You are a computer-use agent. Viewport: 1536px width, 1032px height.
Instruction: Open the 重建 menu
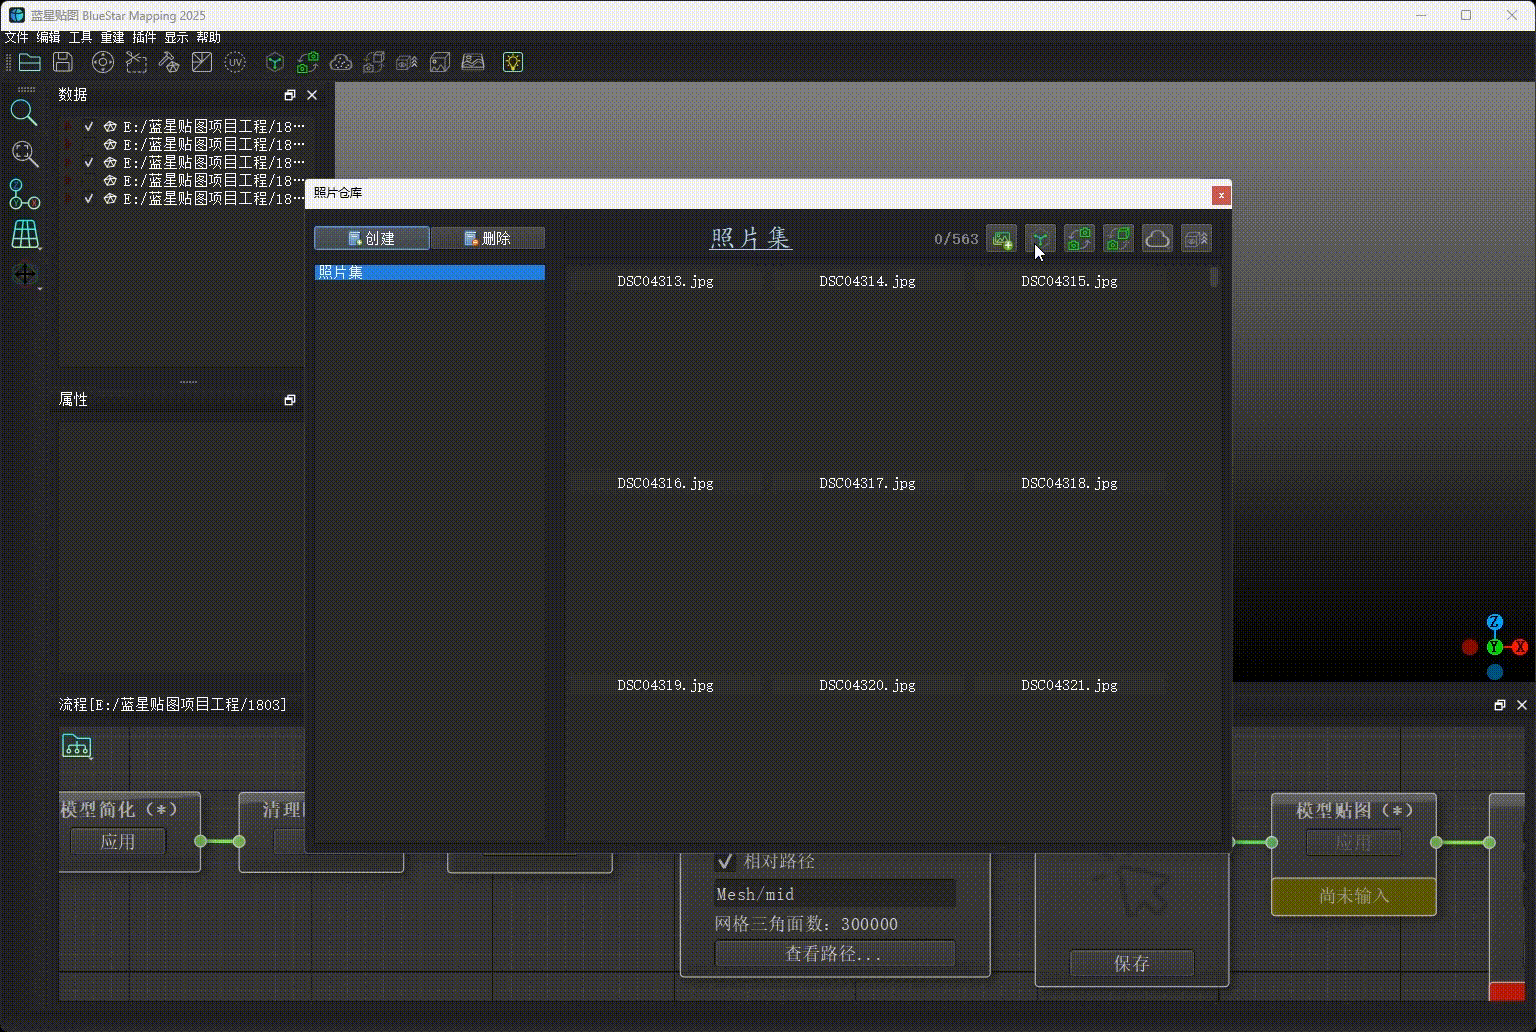click(x=112, y=37)
